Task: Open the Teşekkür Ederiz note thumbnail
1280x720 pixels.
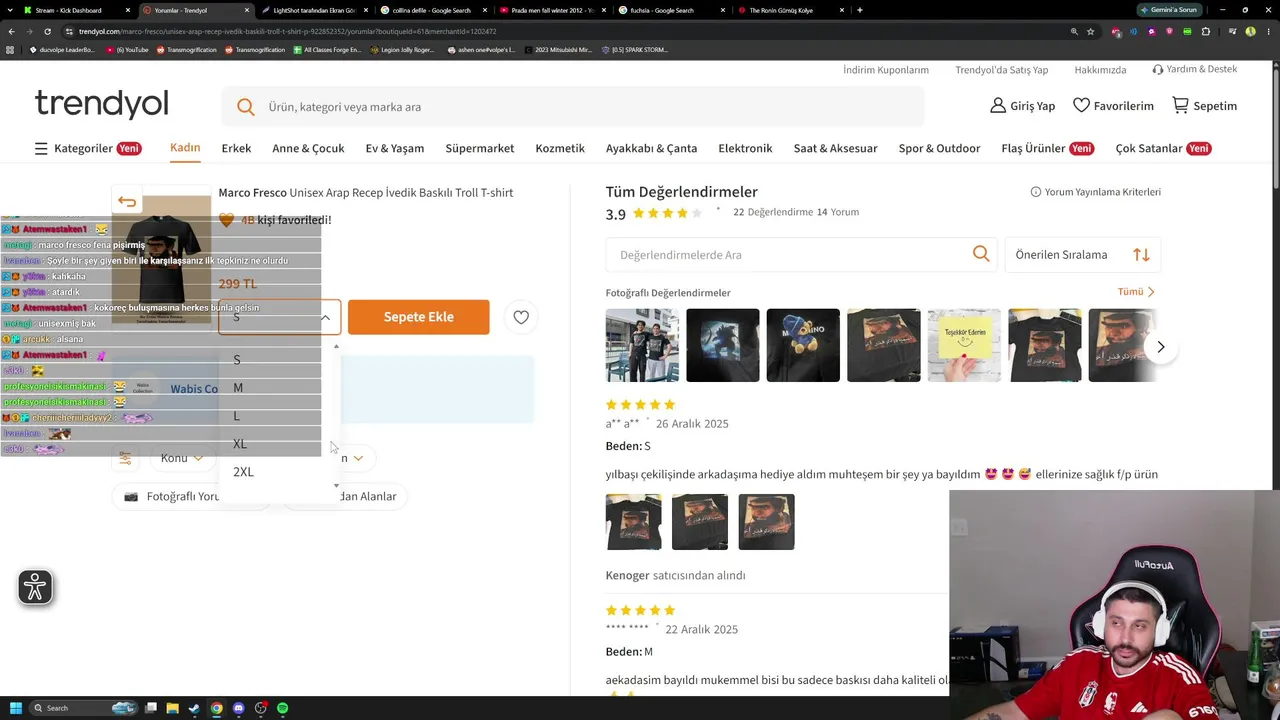Action: point(964,345)
